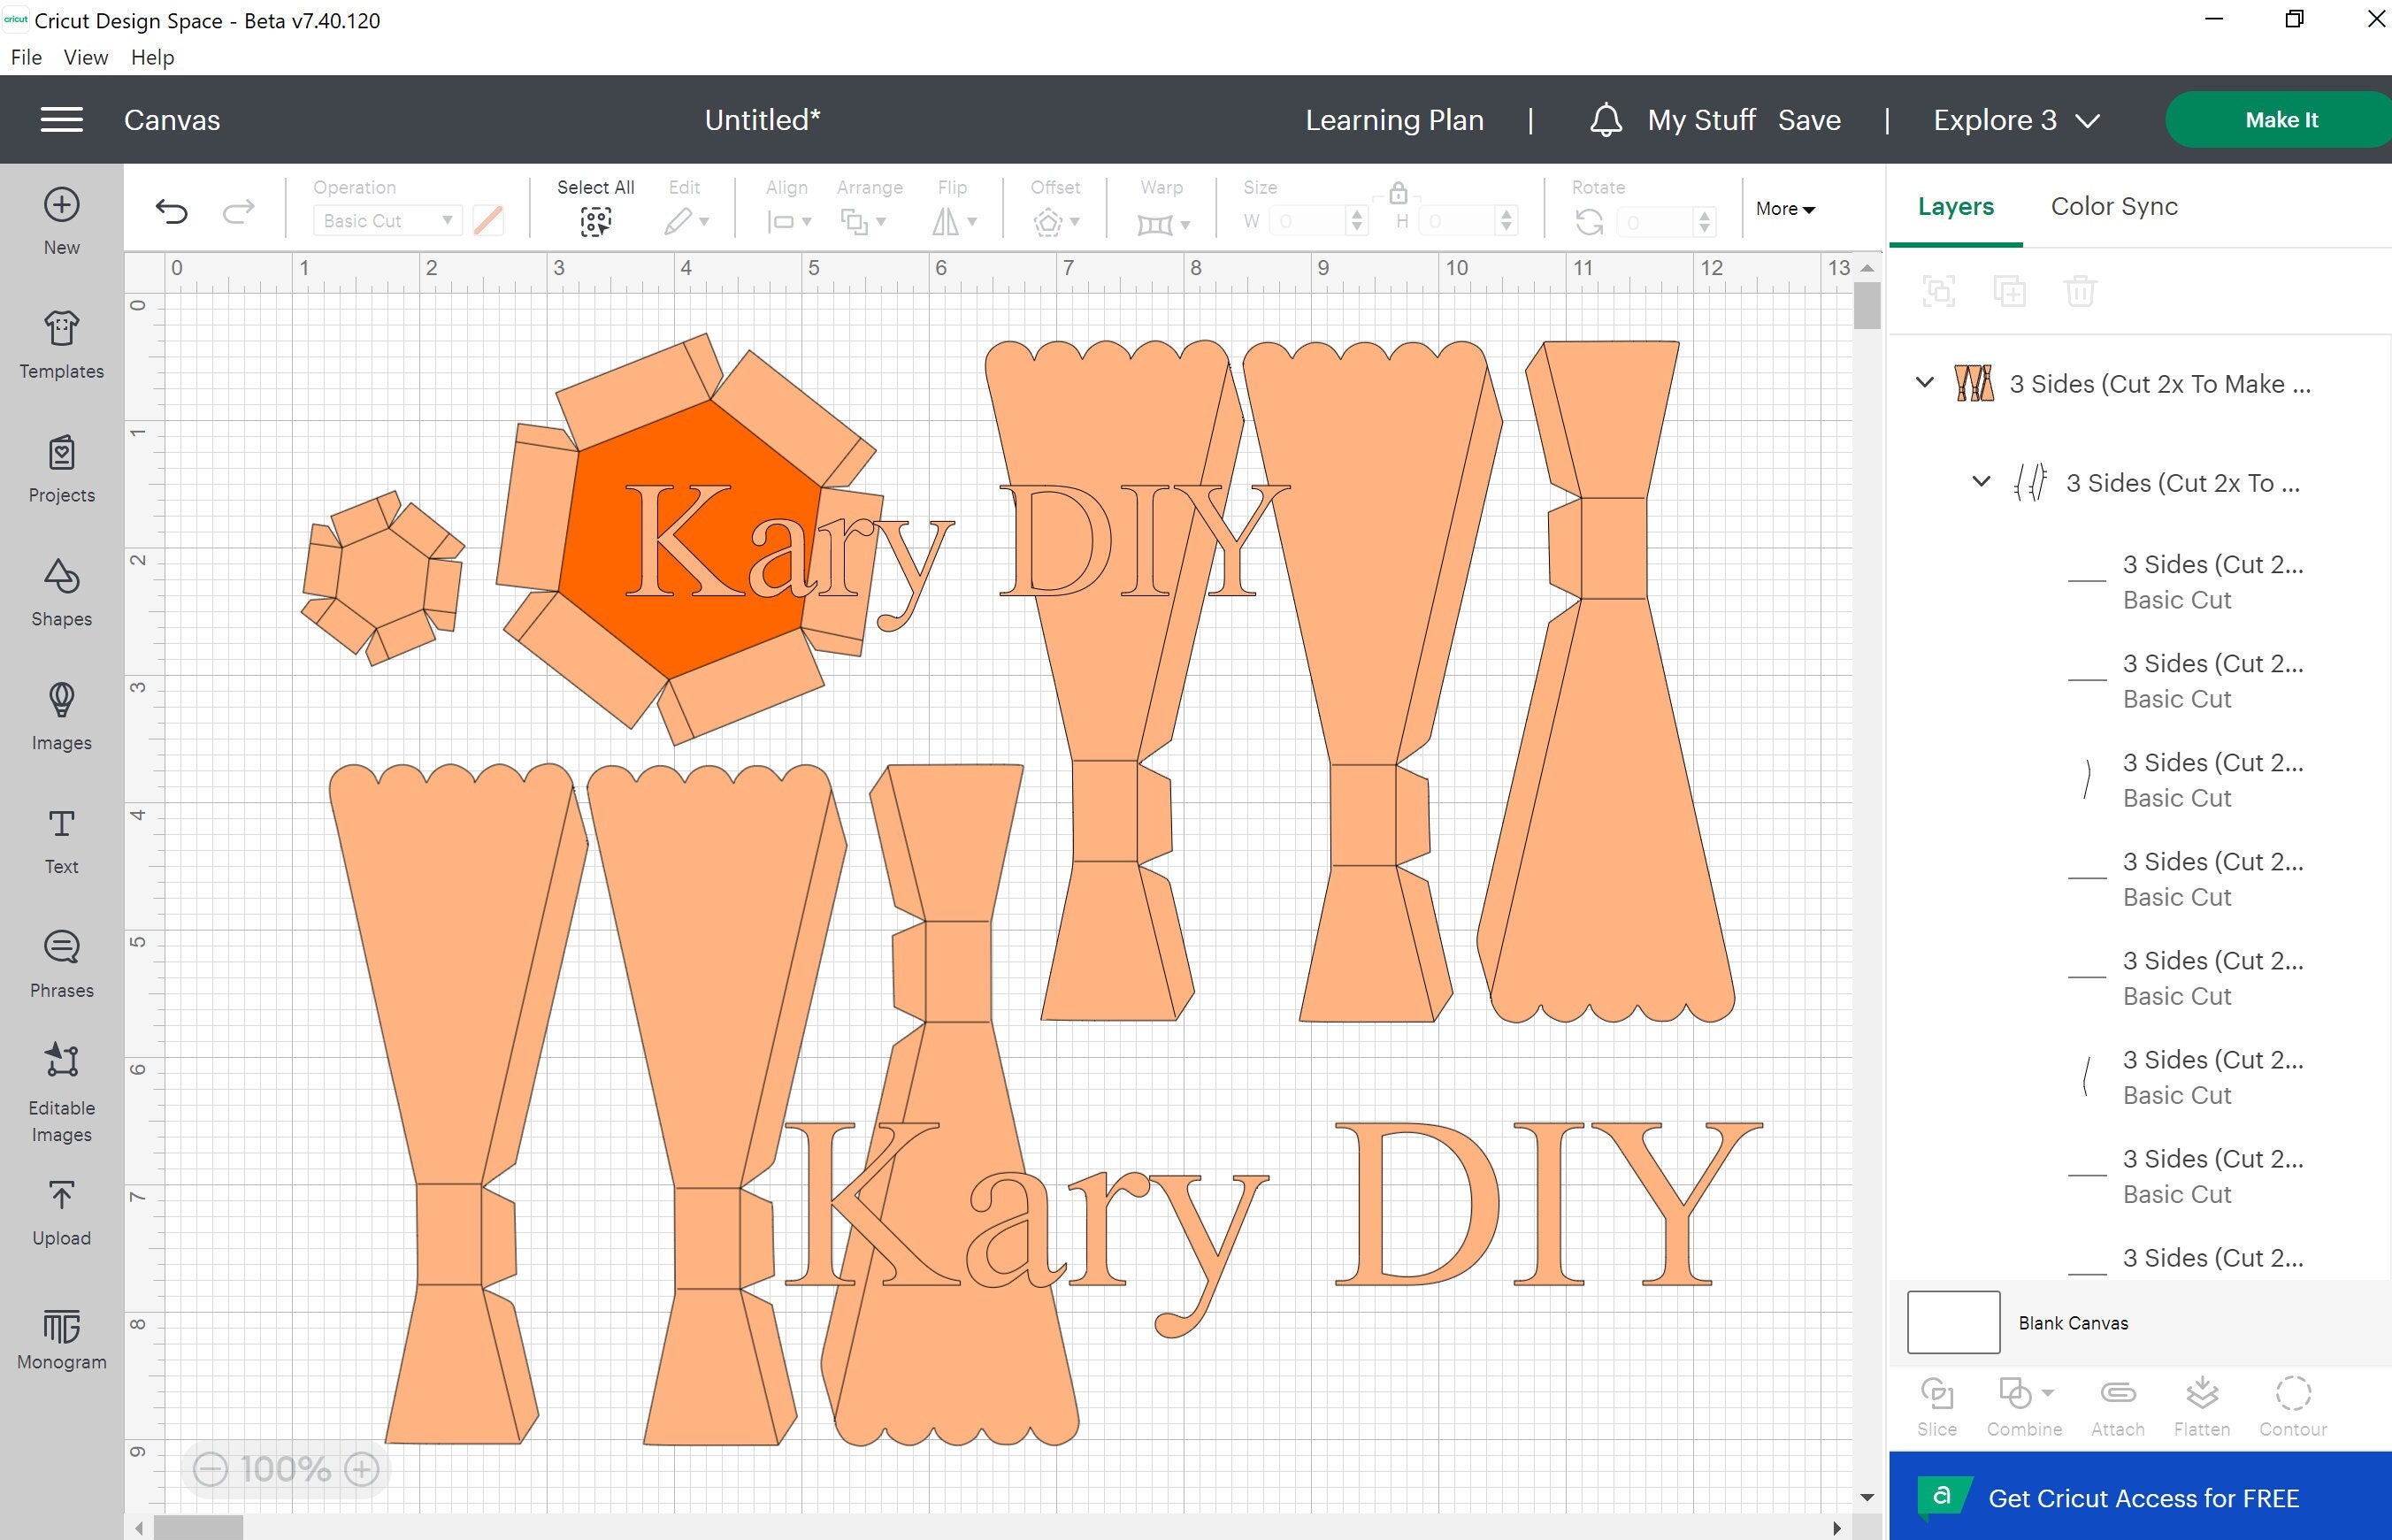Click the Combine tool

tap(2016, 1403)
